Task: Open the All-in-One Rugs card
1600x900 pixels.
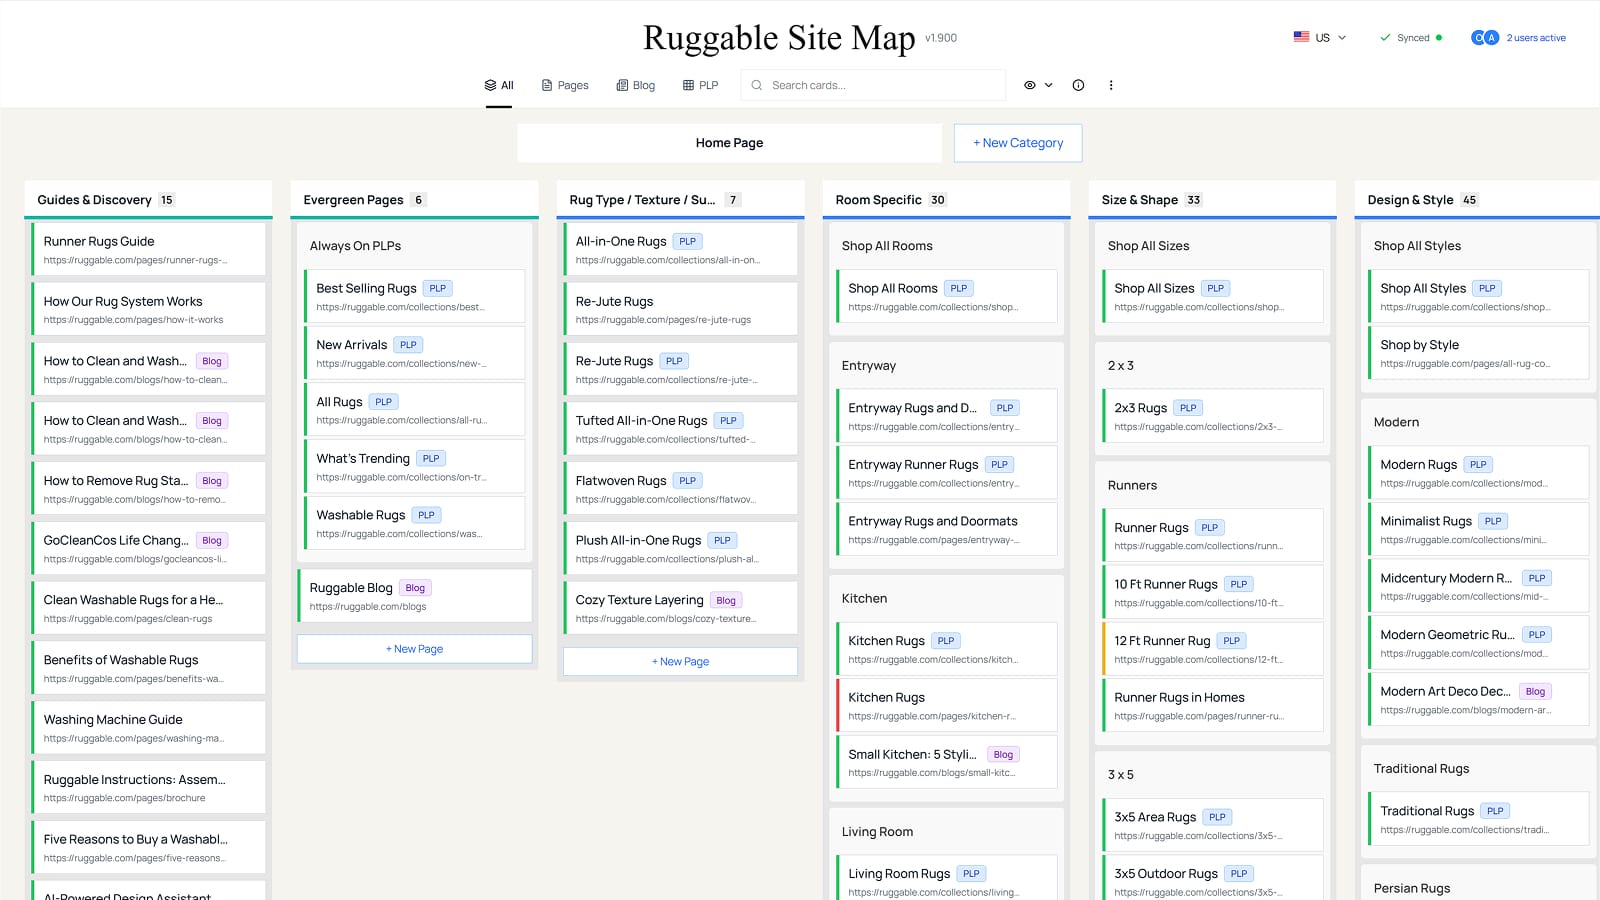Action: coord(681,249)
